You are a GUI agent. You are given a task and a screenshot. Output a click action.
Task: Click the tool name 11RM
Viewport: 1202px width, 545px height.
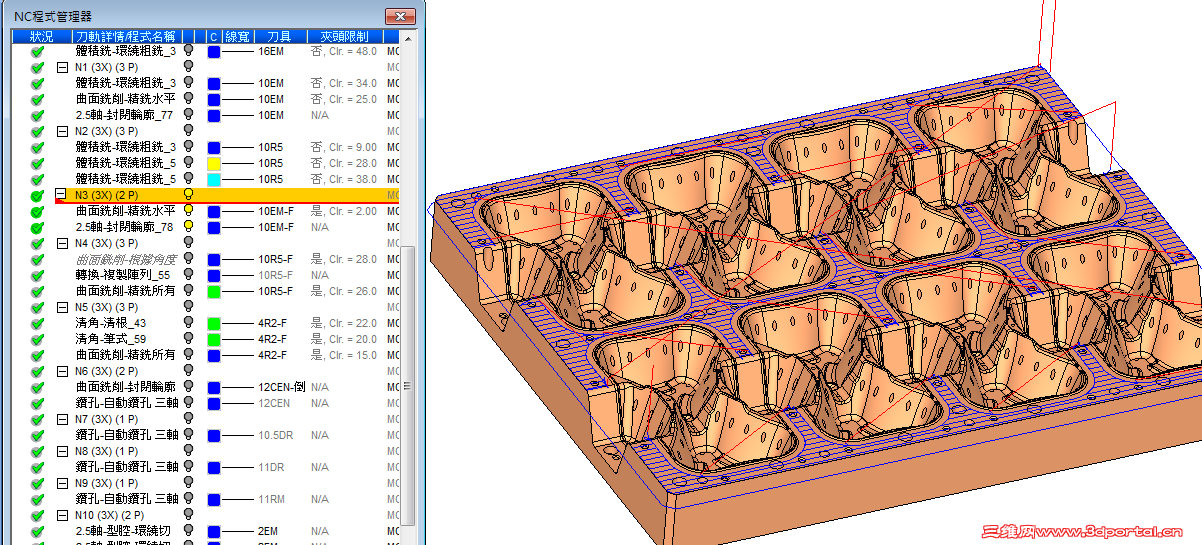(271, 499)
